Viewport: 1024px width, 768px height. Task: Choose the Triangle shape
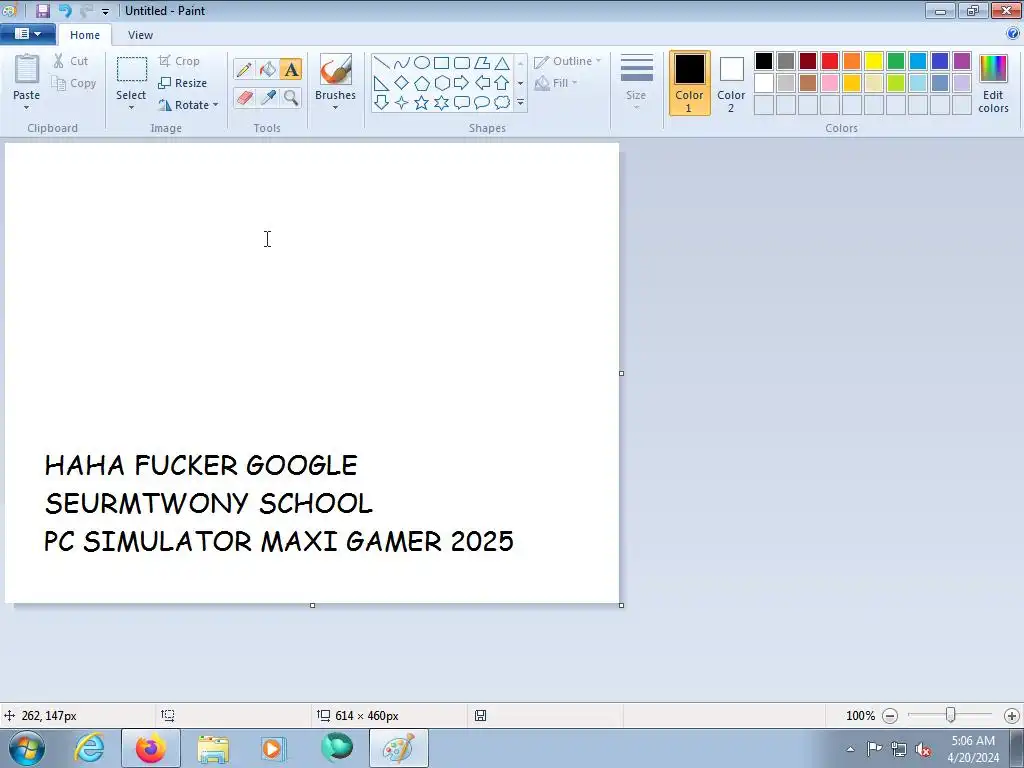[502, 63]
